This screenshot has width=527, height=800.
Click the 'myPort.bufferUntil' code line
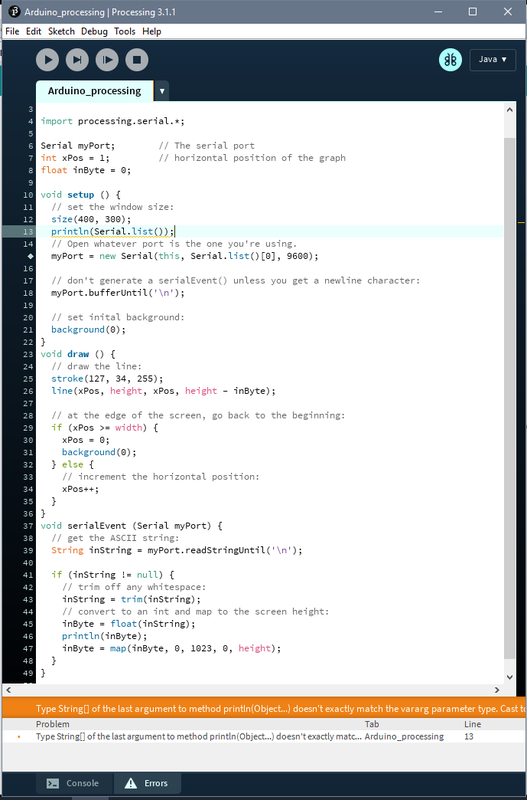pyautogui.click(x=118, y=293)
